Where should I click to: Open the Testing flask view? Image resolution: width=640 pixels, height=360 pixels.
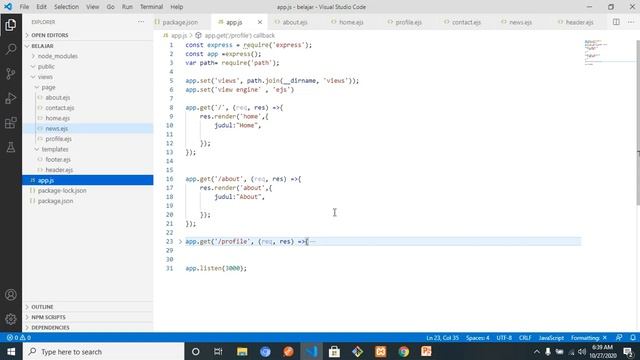[11, 147]
